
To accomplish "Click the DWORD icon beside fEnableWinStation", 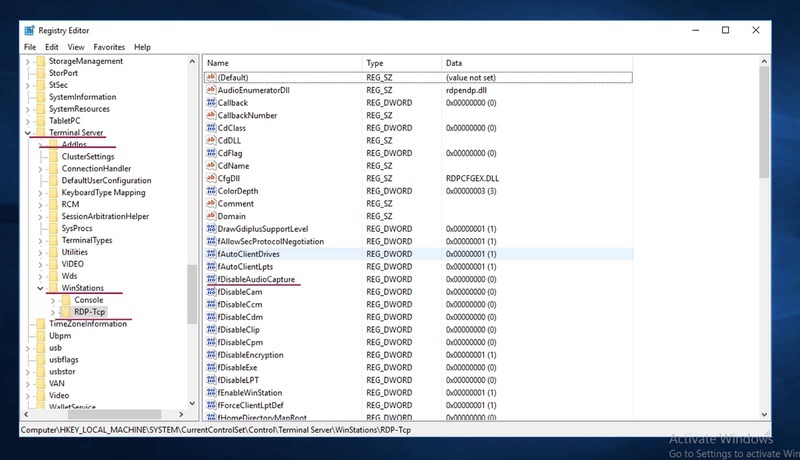I will click(211, 393).
